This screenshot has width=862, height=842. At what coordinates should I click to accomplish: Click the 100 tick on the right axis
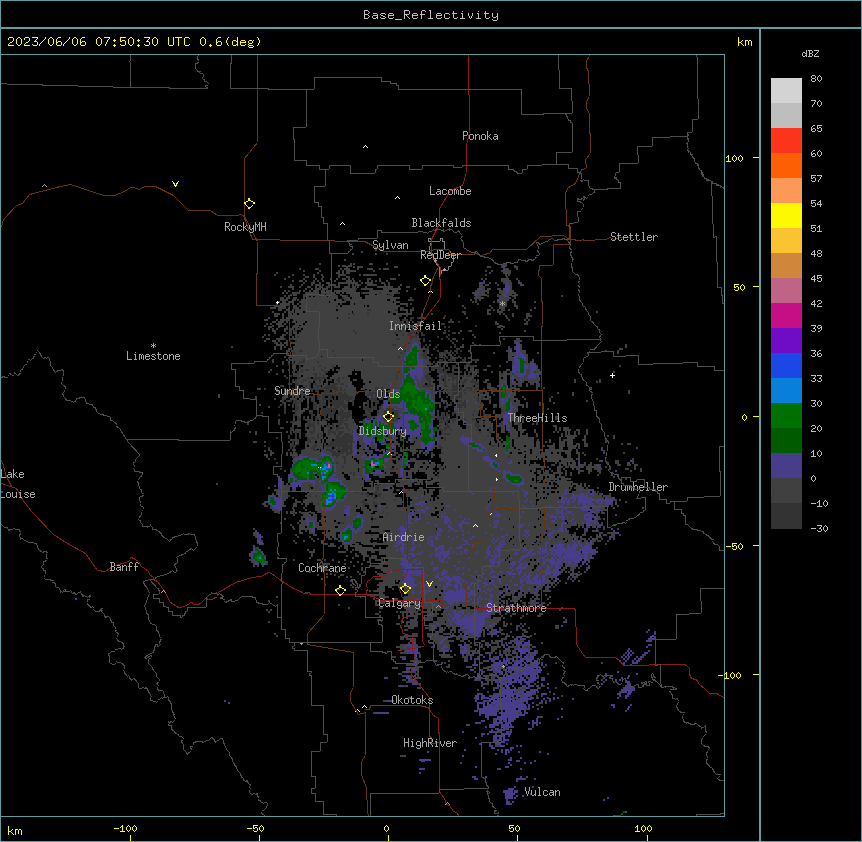[734, 158]
